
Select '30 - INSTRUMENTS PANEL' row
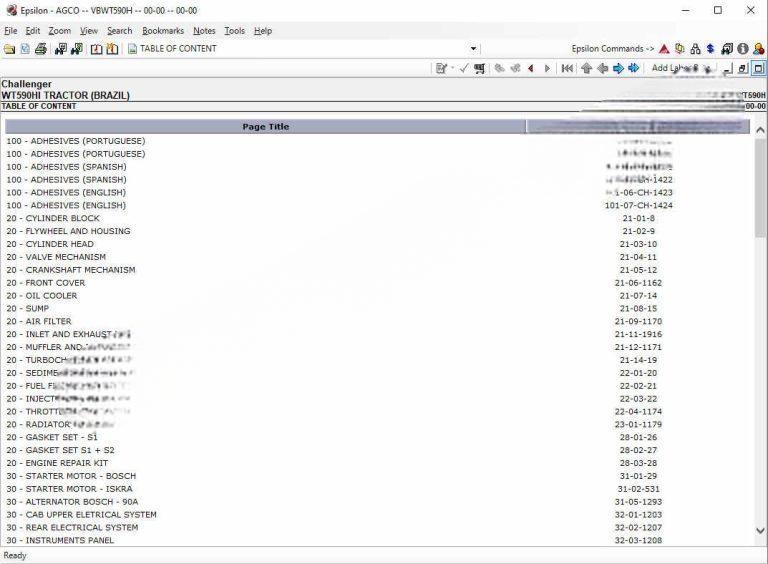click(x=377, y=540)
